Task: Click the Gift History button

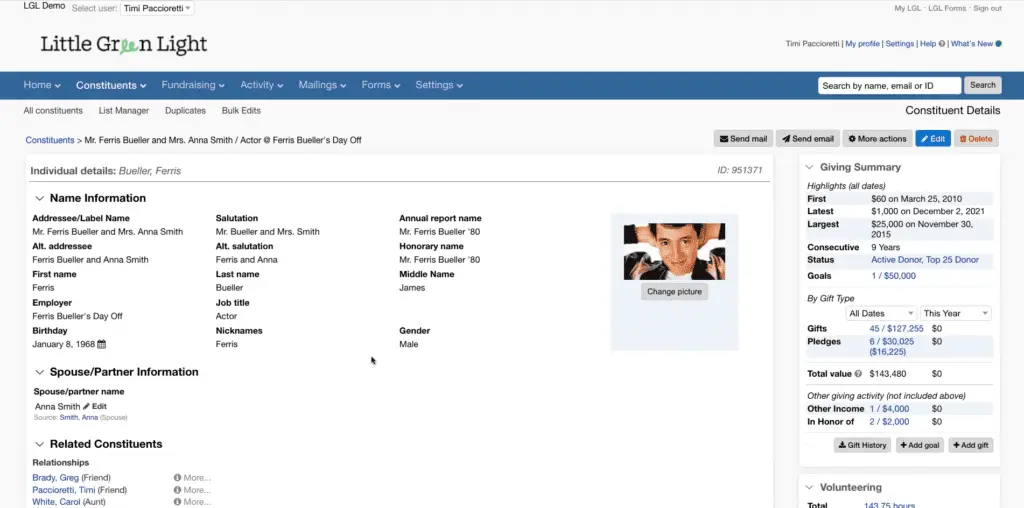Action: pyautogui.click(x=863, y=445)
